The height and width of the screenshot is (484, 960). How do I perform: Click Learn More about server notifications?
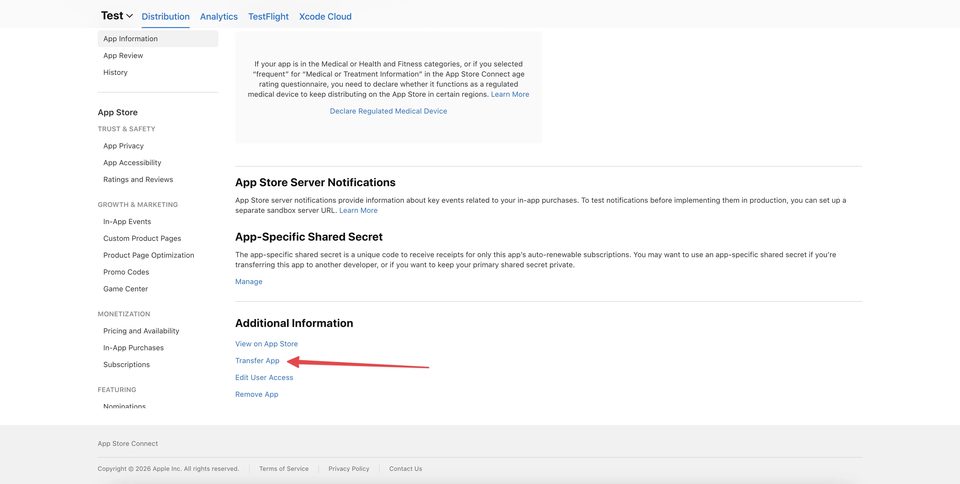[358, 210]
